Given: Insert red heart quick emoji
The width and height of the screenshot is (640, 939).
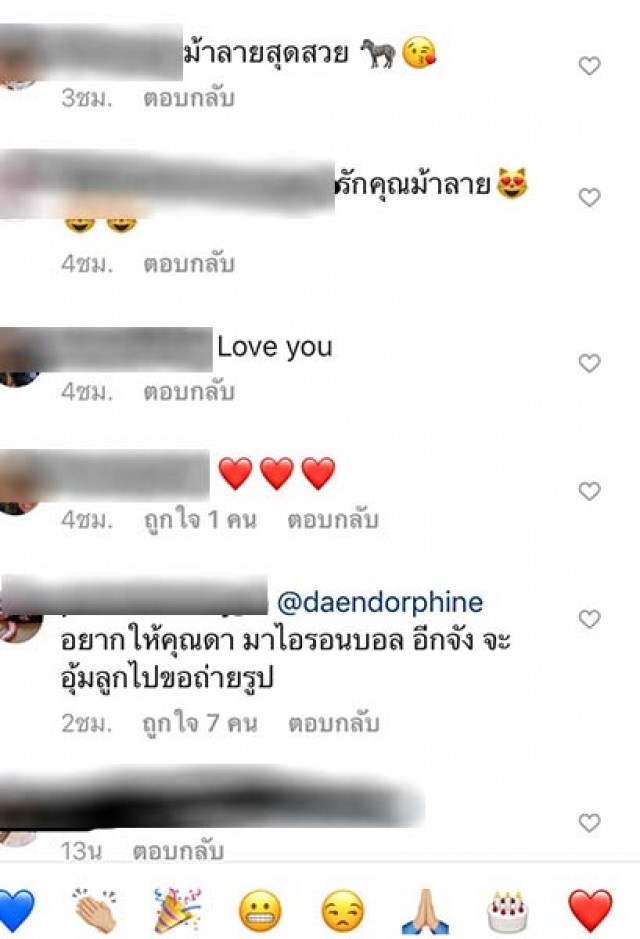Looking at the screenshot, I should (x=590, y=911).
